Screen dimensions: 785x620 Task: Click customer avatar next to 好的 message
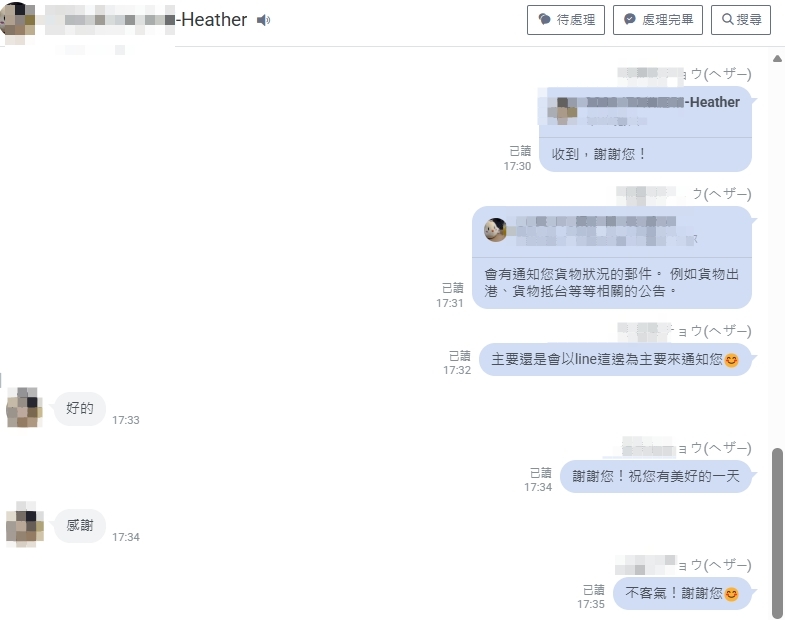pos(24,408)
